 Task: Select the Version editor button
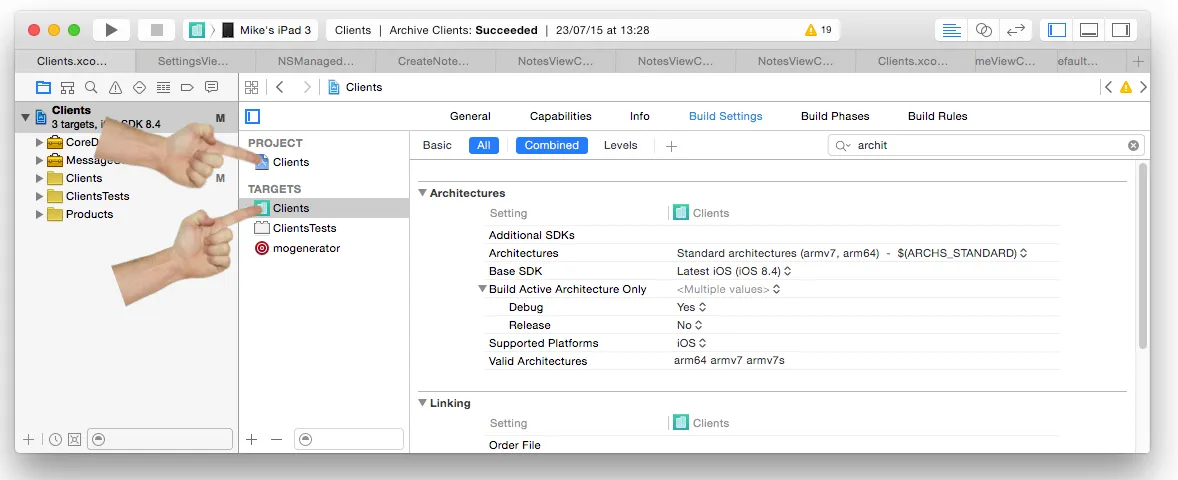pos(1016,30)
